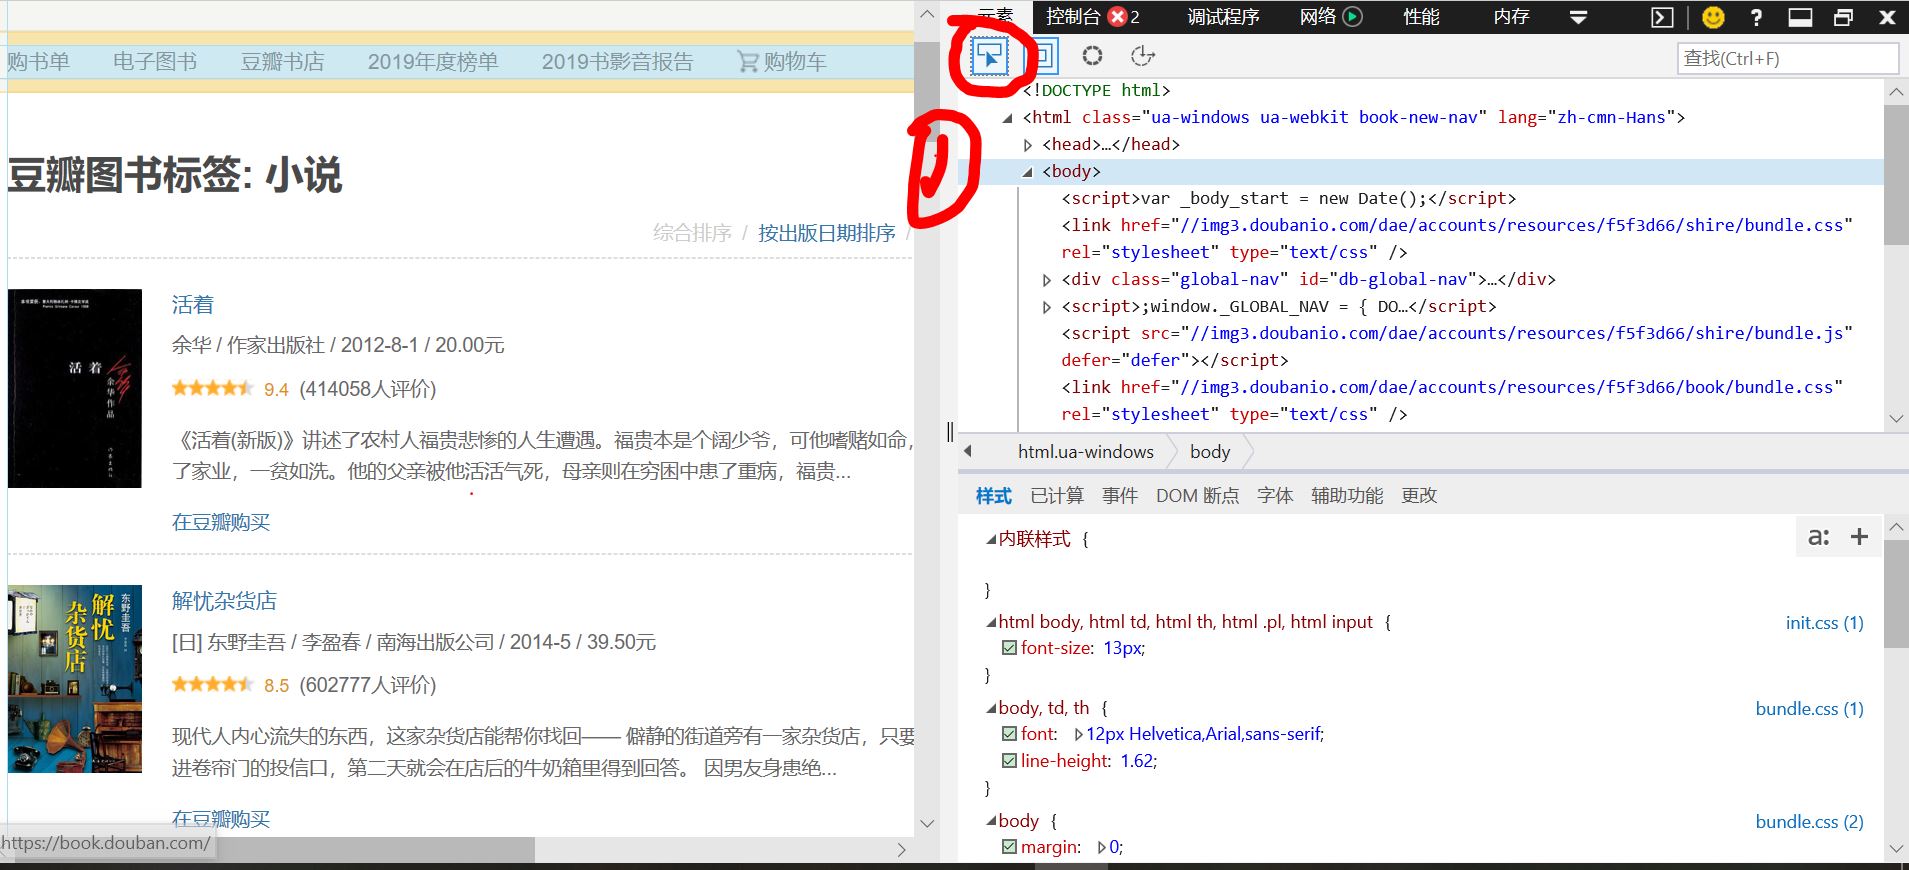
Task: Click the a: pseudo-class states button
Action: click(x=1819, y=537)
